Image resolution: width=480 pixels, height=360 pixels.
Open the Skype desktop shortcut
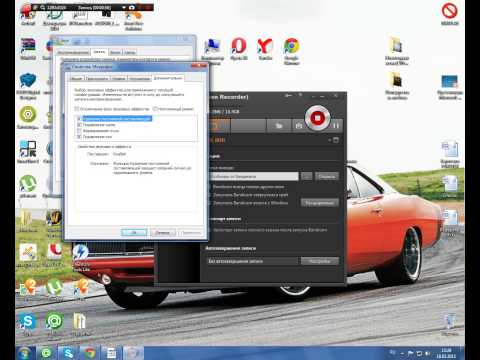pos(28,324)
